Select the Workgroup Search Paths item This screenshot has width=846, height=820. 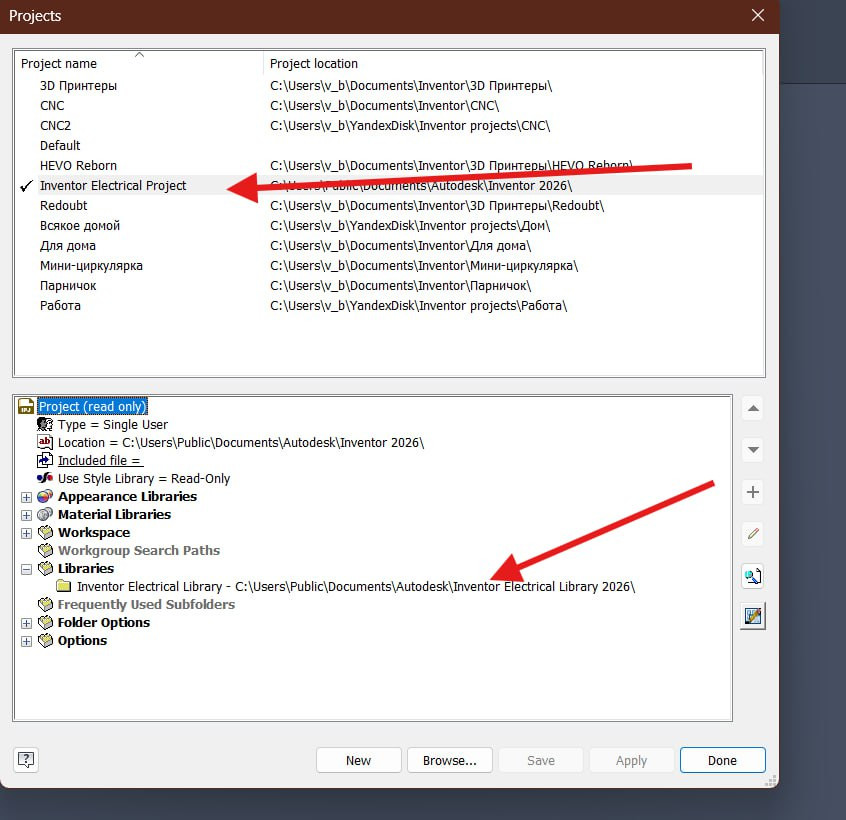[139, 550]
